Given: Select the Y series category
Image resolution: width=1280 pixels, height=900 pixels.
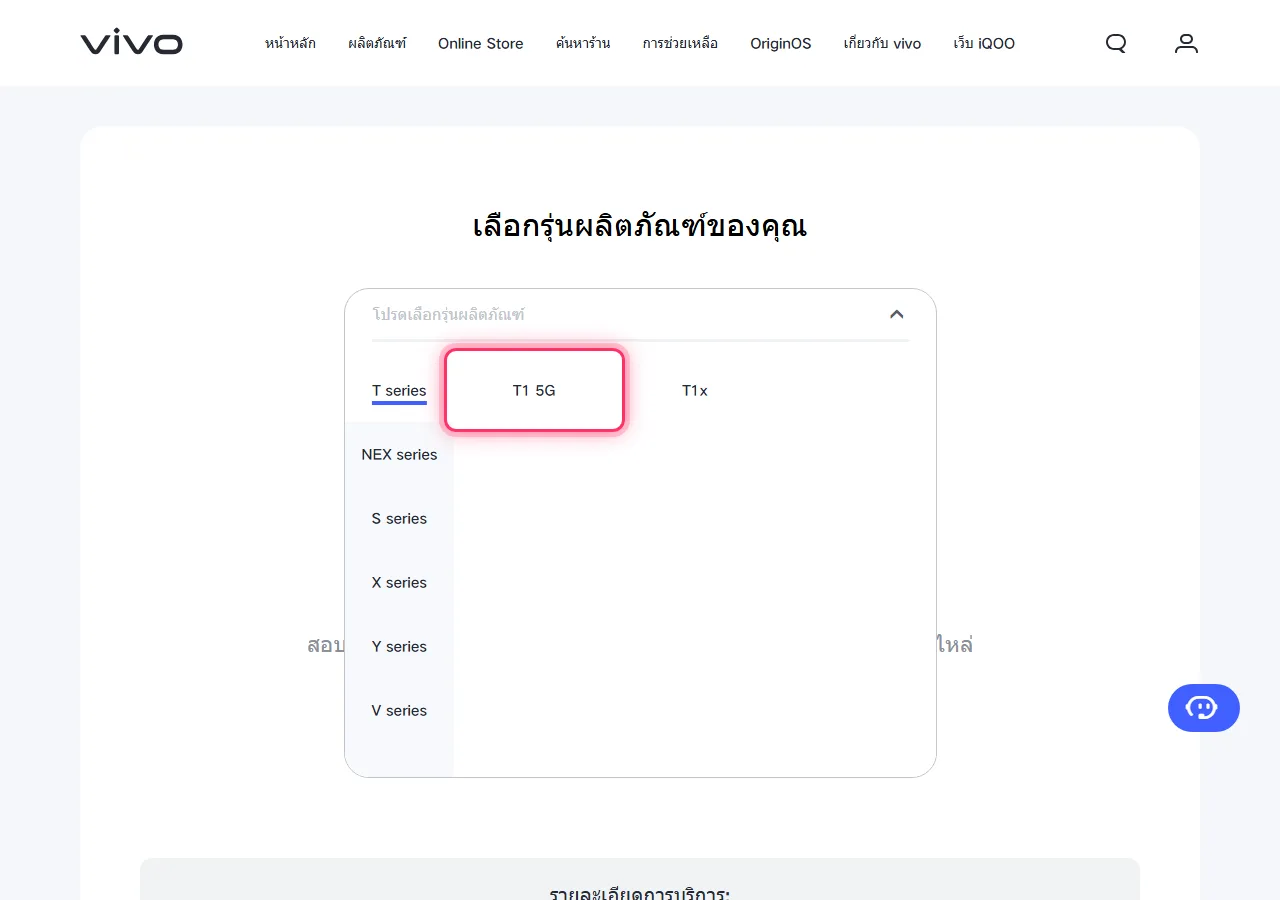Looking at the screenshot, I should (x=399, y=646).
